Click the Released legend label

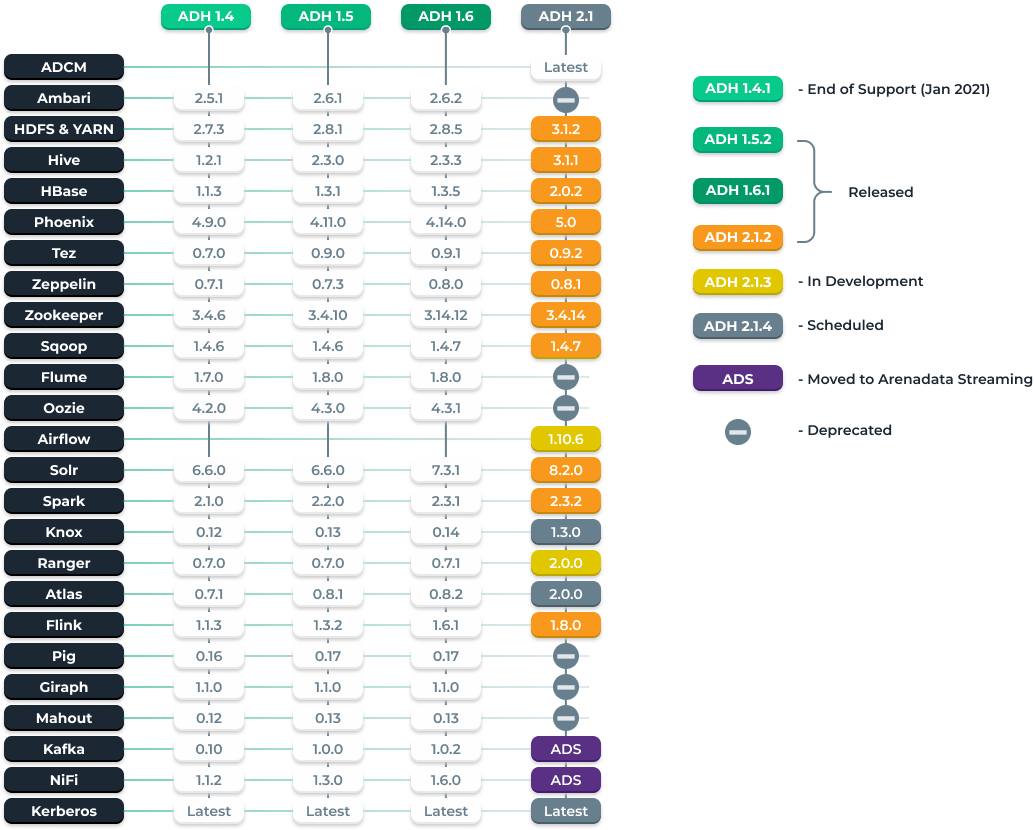pos(880,193)
